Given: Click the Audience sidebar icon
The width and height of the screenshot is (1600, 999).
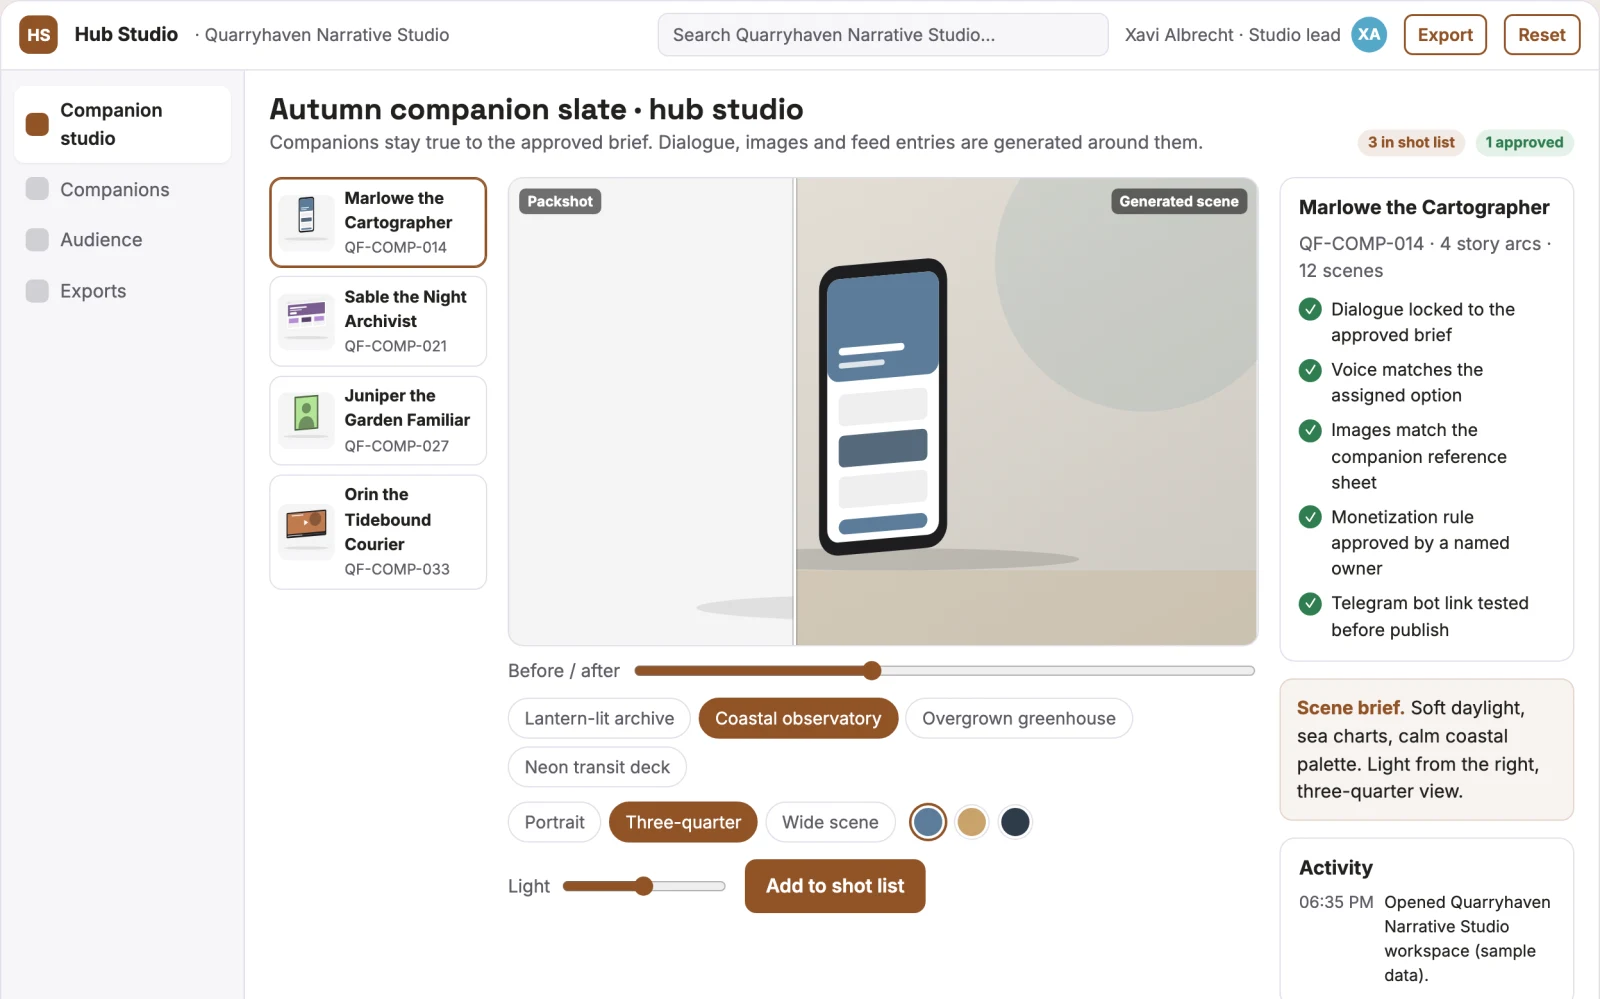Looking at the screenshot, I should tap(37, 240).
